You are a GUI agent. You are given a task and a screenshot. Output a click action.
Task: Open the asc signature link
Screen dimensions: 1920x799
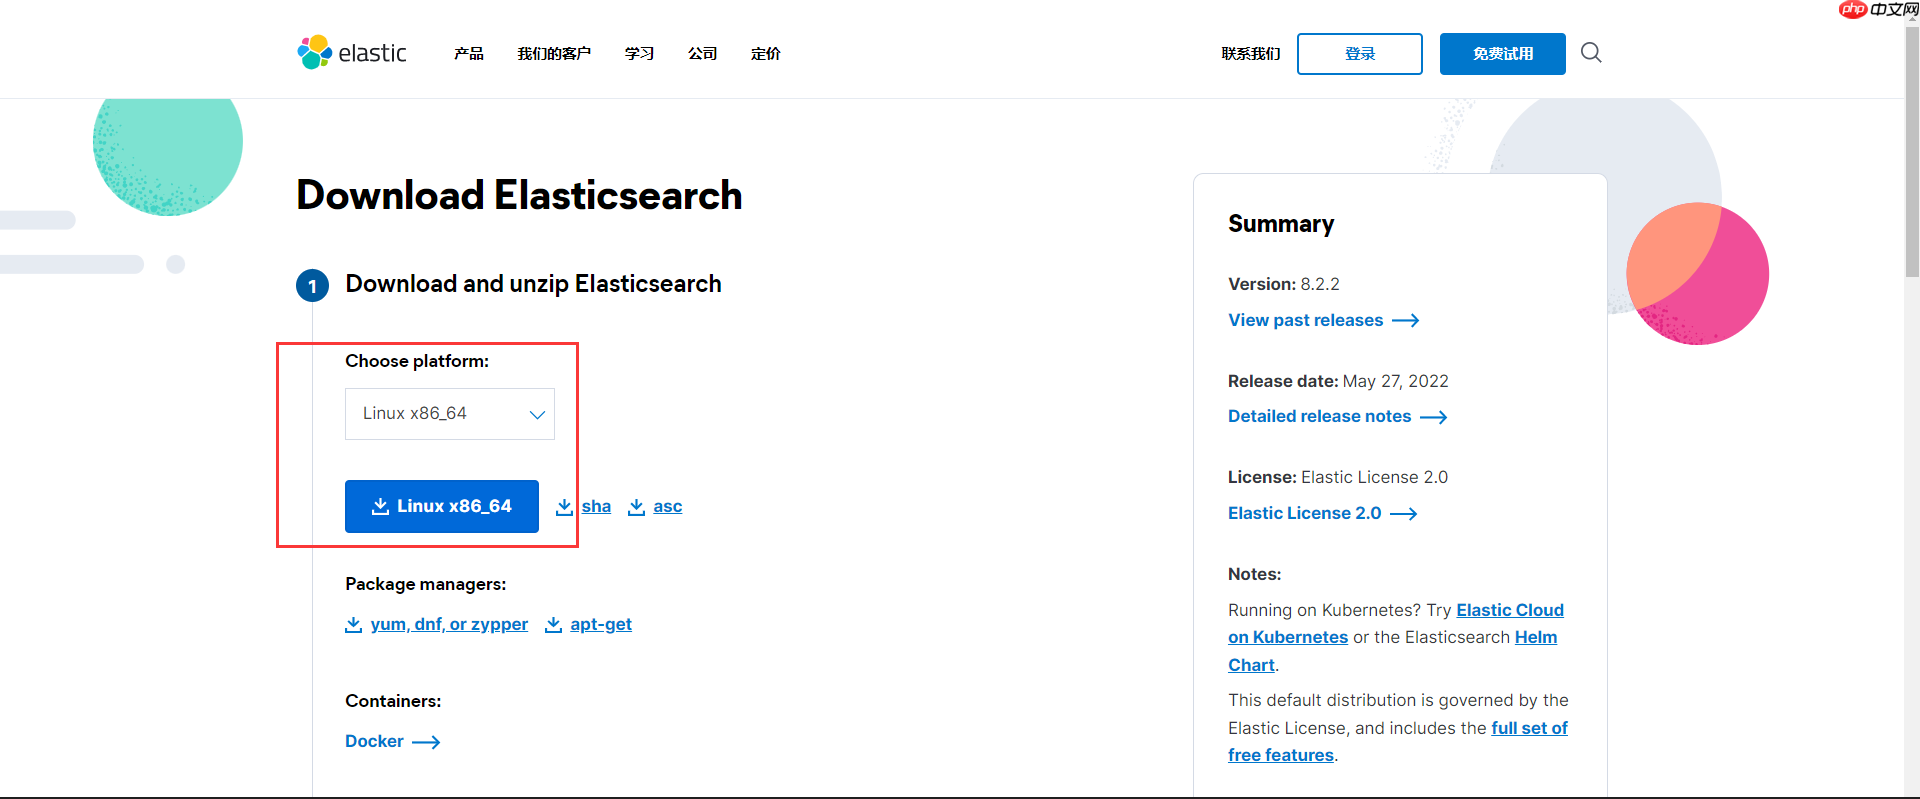(668, 507)
